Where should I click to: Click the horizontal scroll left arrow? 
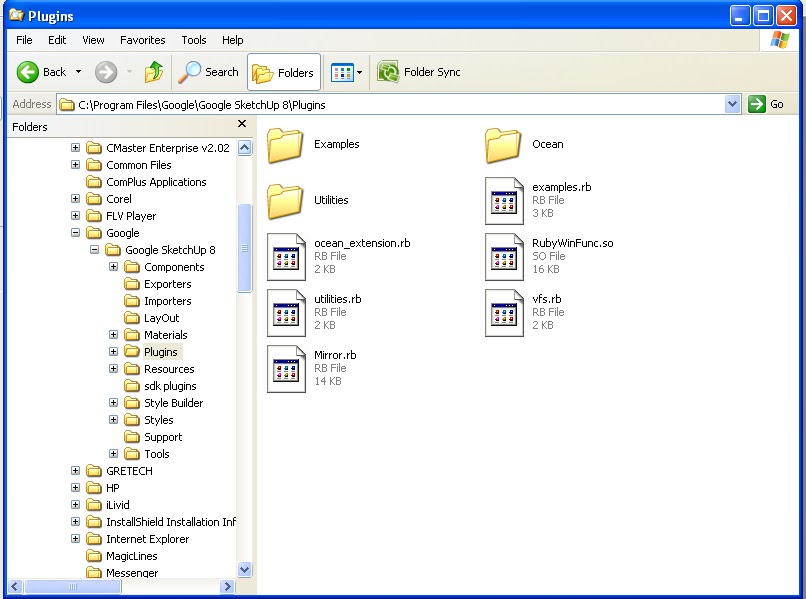point(15,586)
